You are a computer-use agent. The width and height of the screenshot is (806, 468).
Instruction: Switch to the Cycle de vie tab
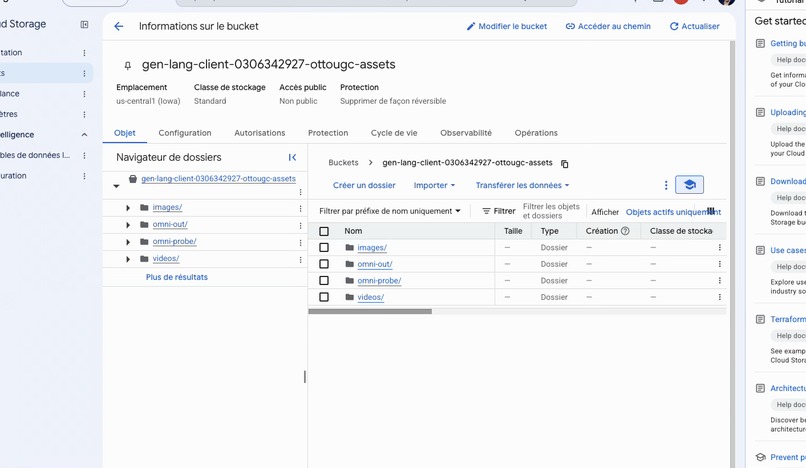394,133
